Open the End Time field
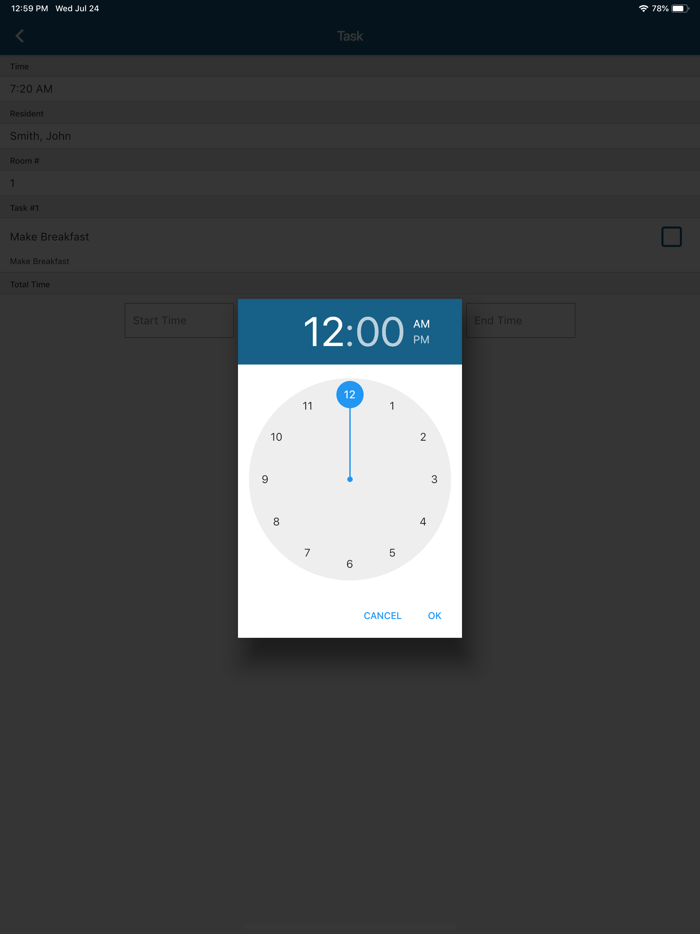The height and width of the screenshot is (934, 700). (x=521, y=320)
